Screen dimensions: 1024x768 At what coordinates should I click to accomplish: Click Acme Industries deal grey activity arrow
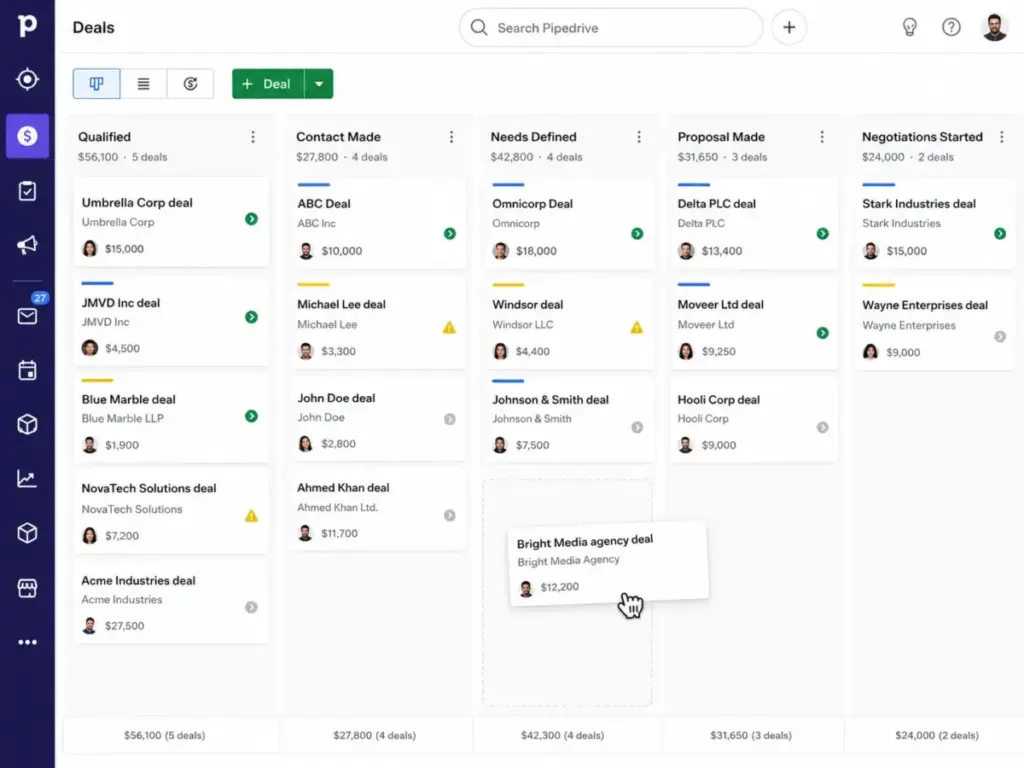(251, 607)
